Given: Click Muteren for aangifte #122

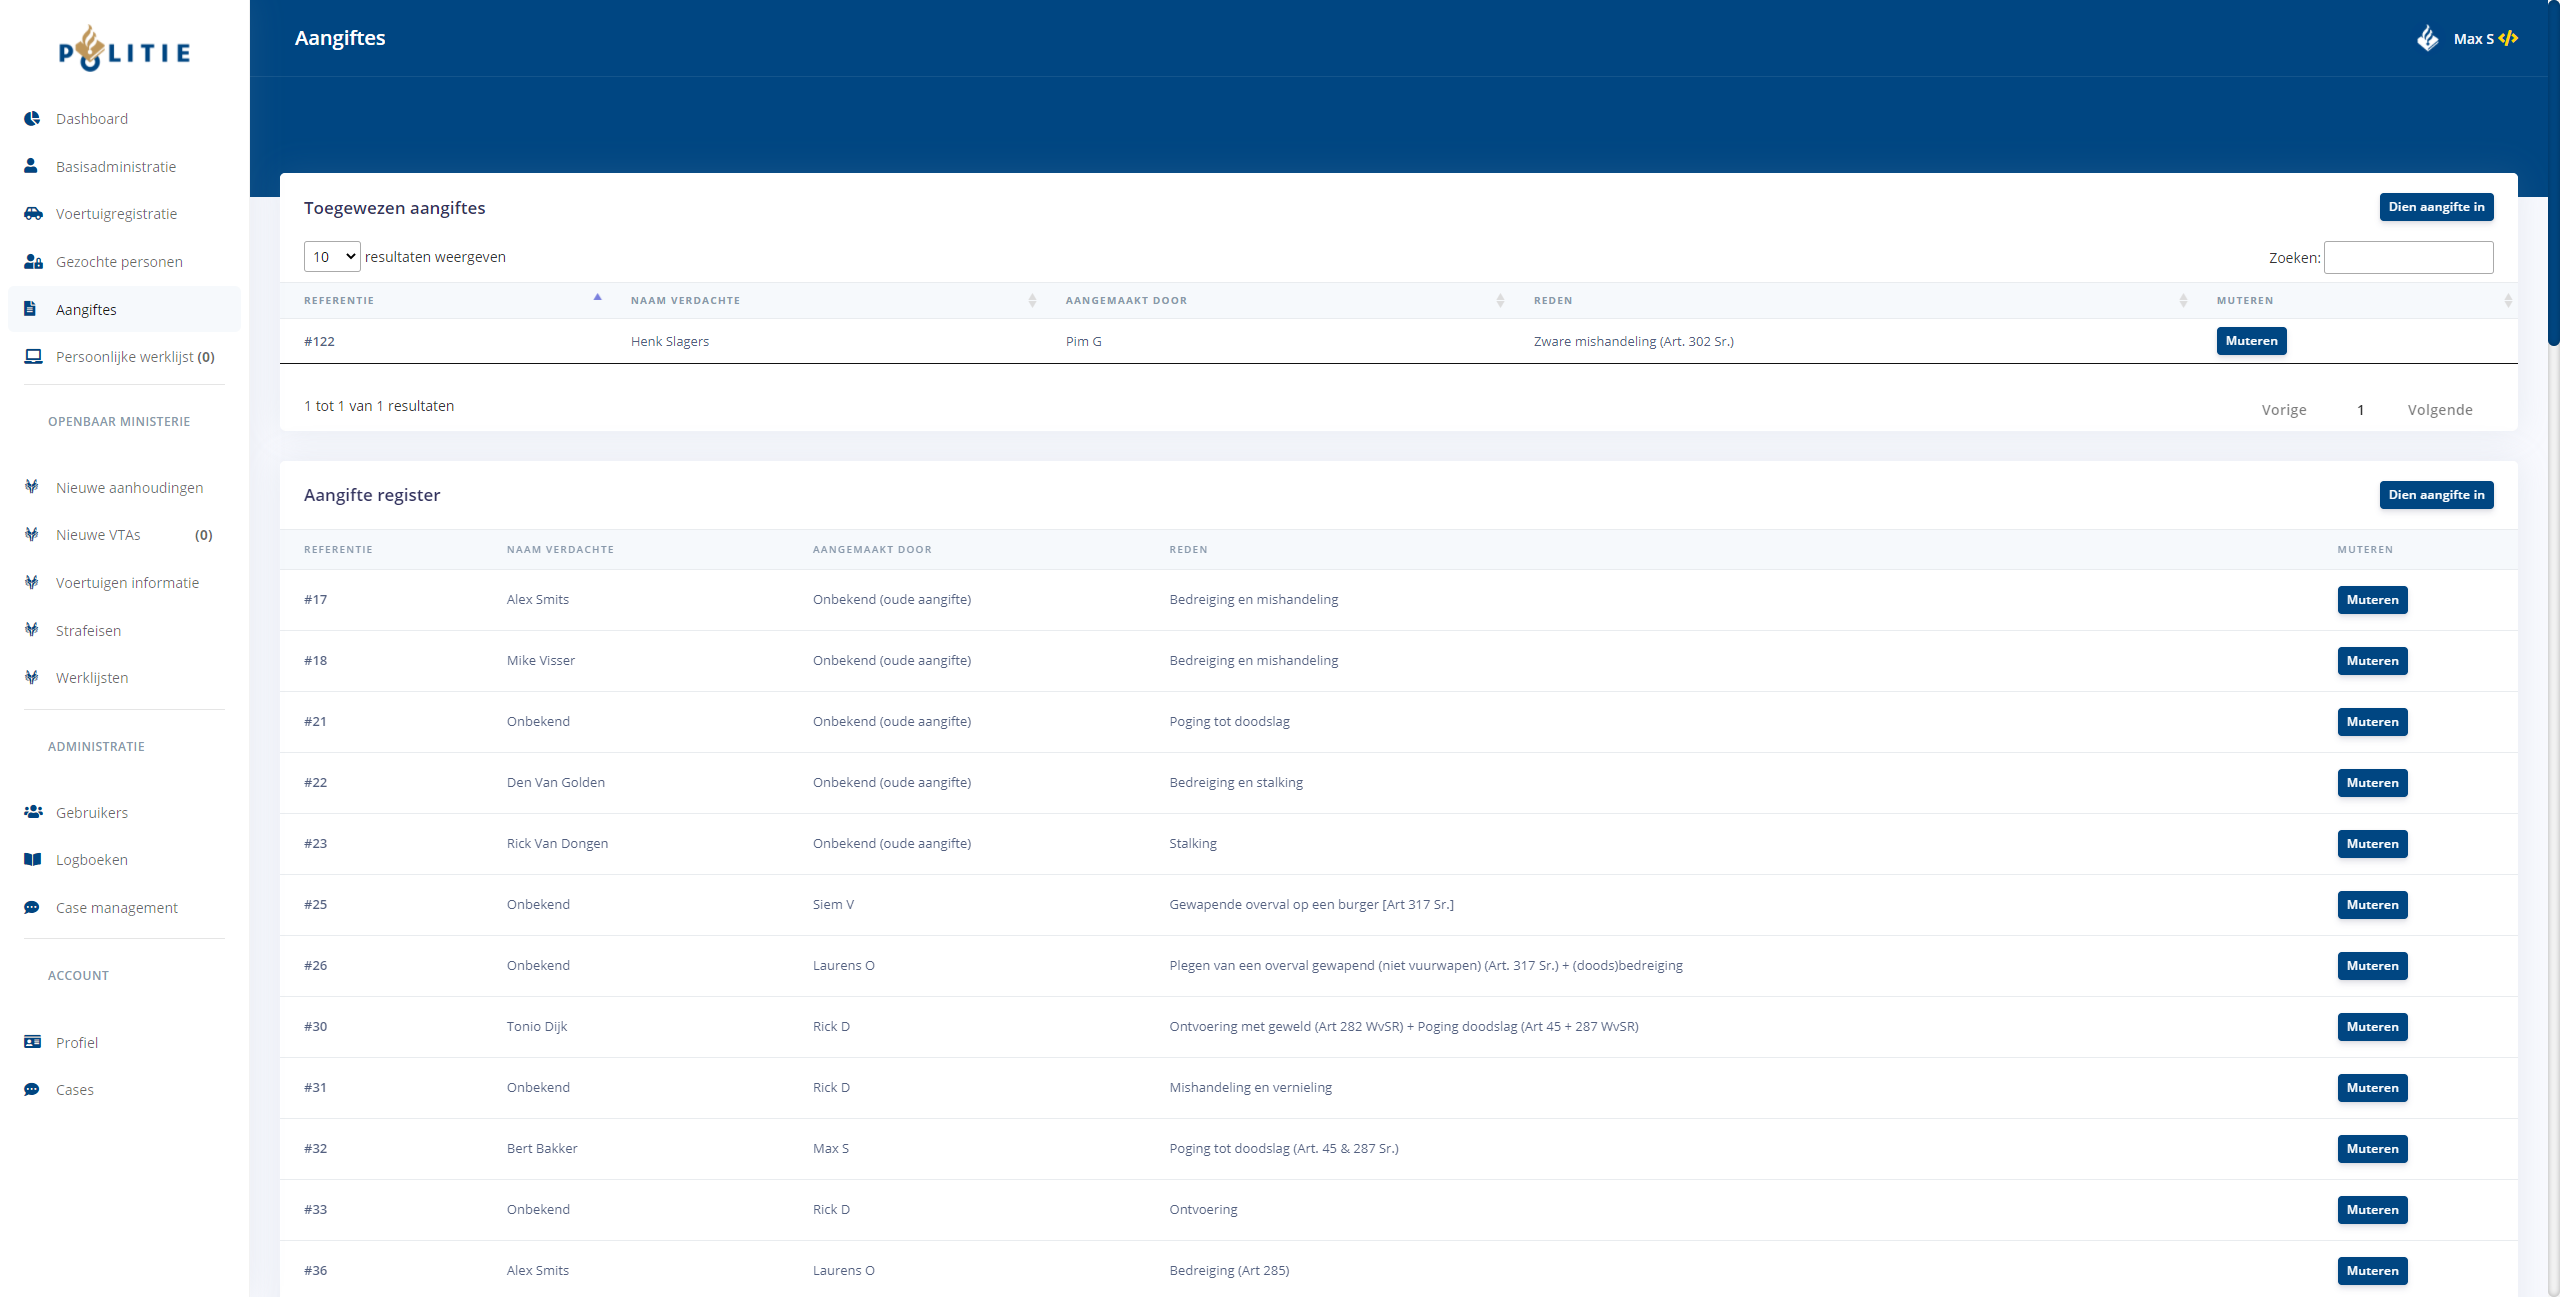Looking at the screenshot, I should pyautogui.click(x=2251, y=341).
